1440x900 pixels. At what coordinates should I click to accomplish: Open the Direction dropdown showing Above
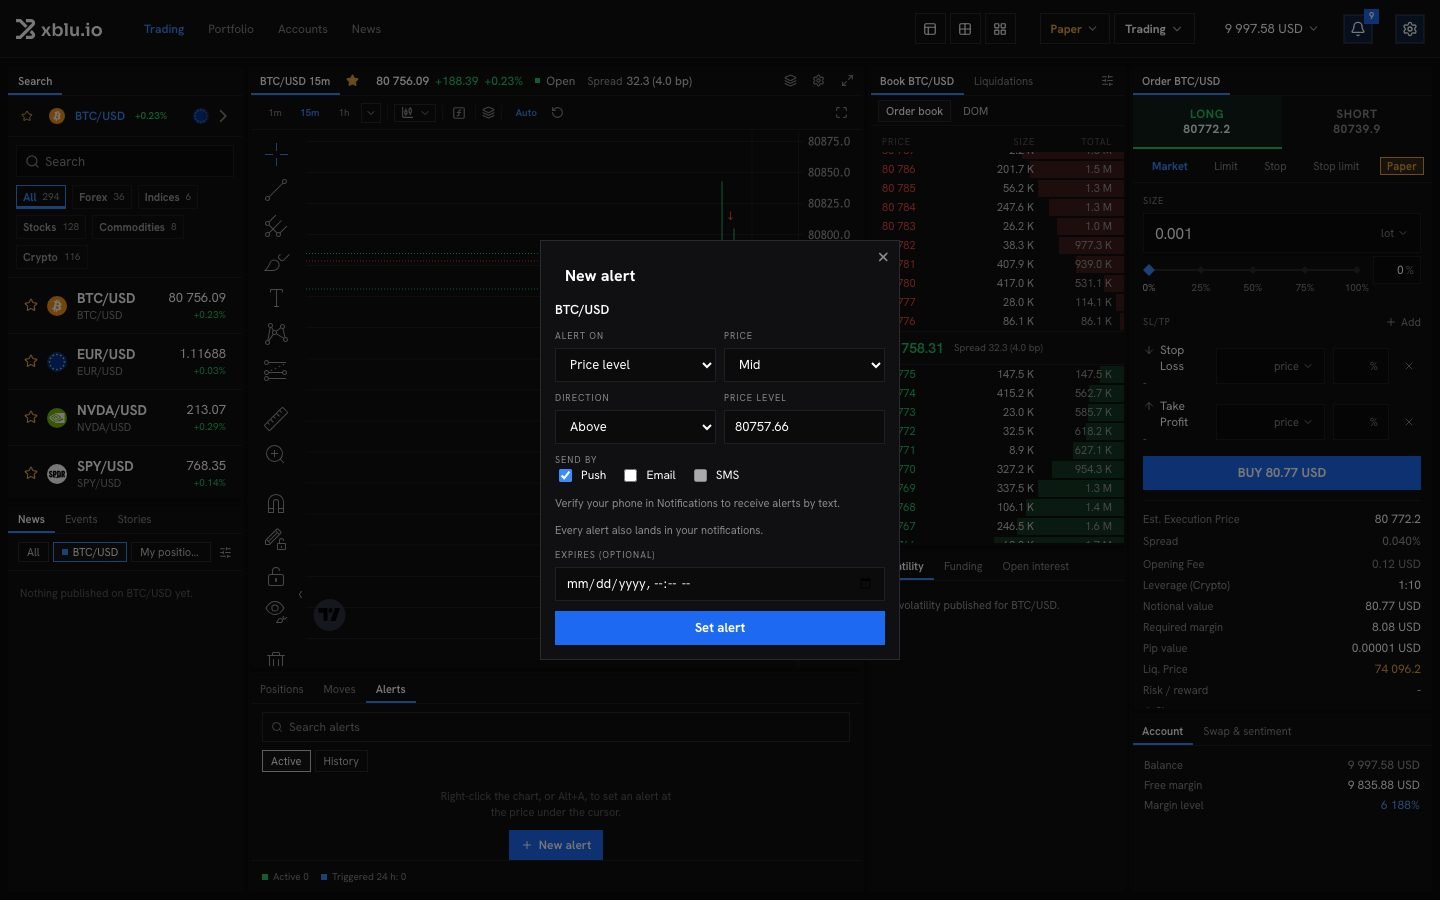pyautogui.click(x=635, y=427)
